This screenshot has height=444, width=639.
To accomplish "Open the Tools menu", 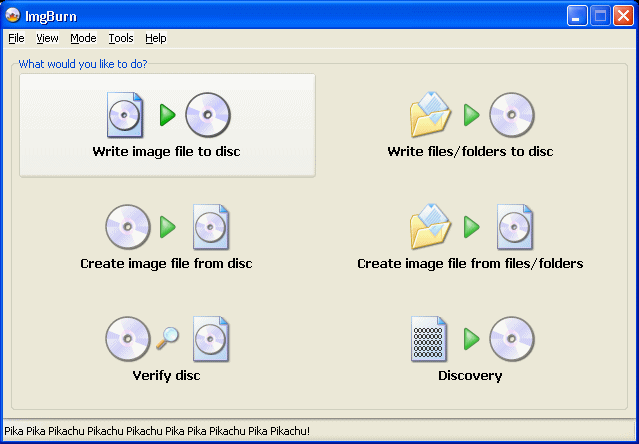I will 121,38.
